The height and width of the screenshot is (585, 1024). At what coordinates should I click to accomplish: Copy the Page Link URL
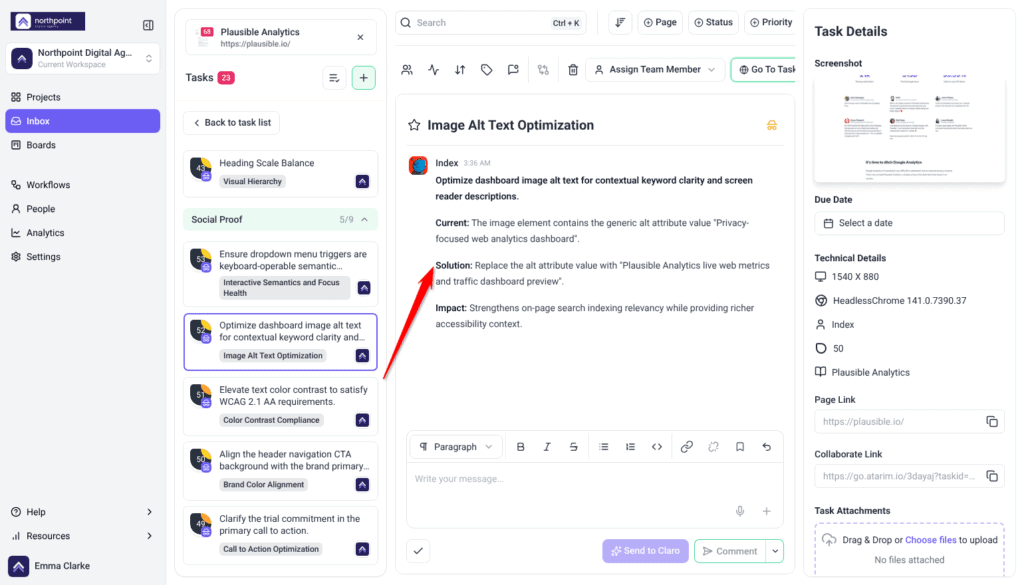(x=992, y=422)
